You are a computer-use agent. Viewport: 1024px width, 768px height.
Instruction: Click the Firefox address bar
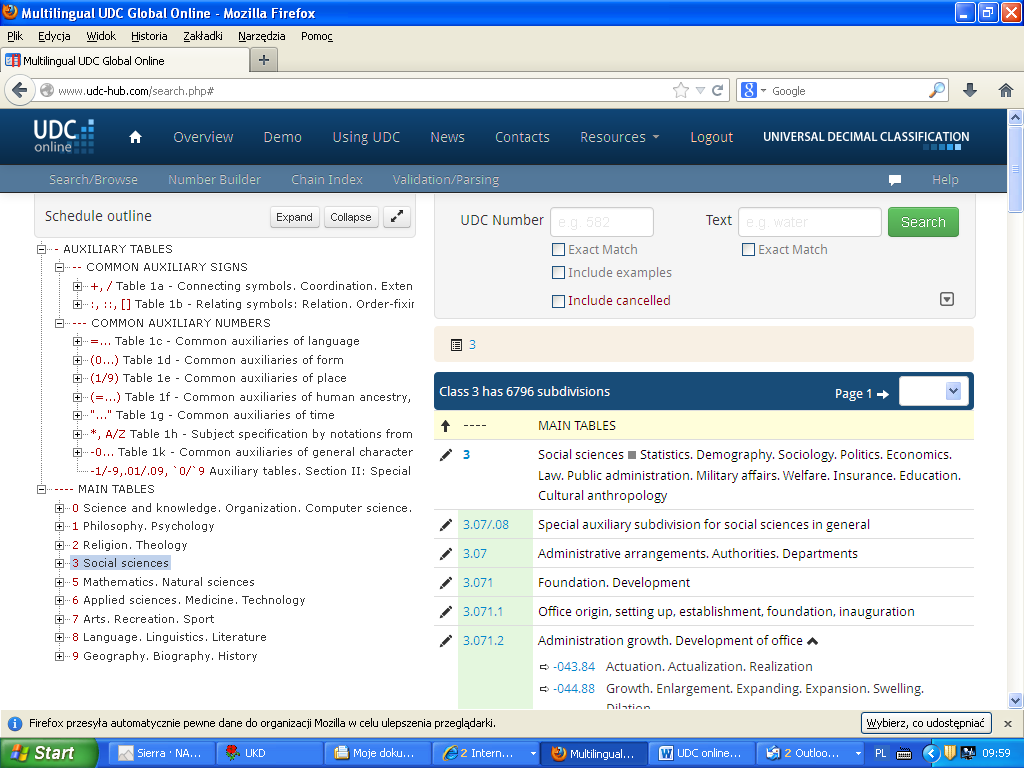(362, 91)
